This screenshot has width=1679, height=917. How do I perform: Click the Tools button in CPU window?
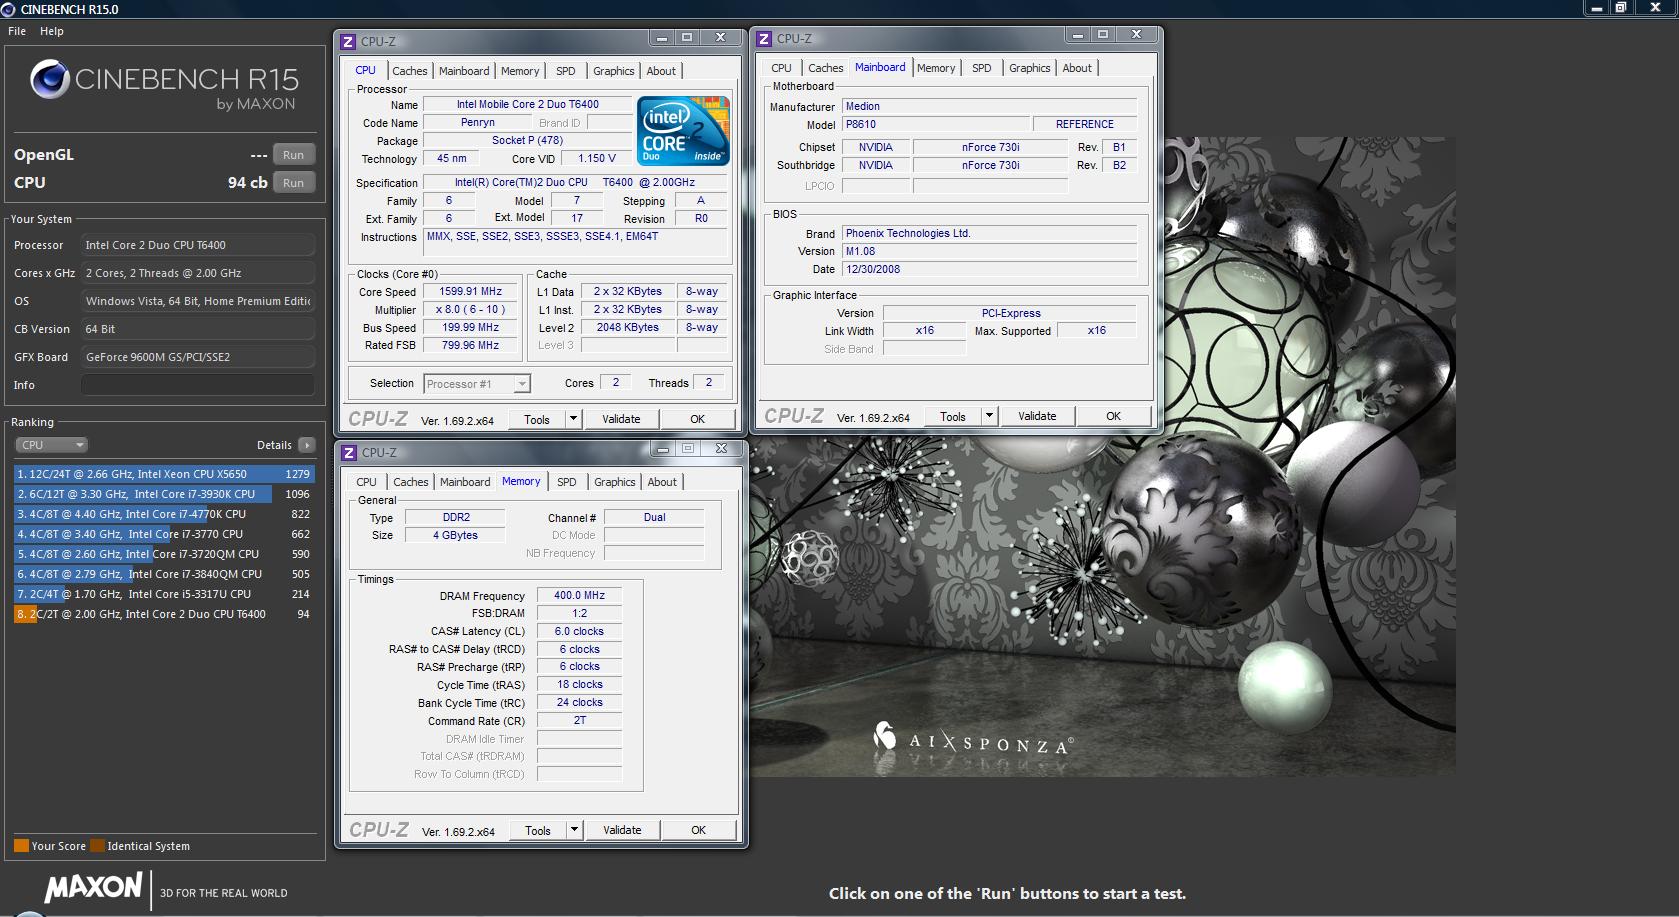click(537, 419)
